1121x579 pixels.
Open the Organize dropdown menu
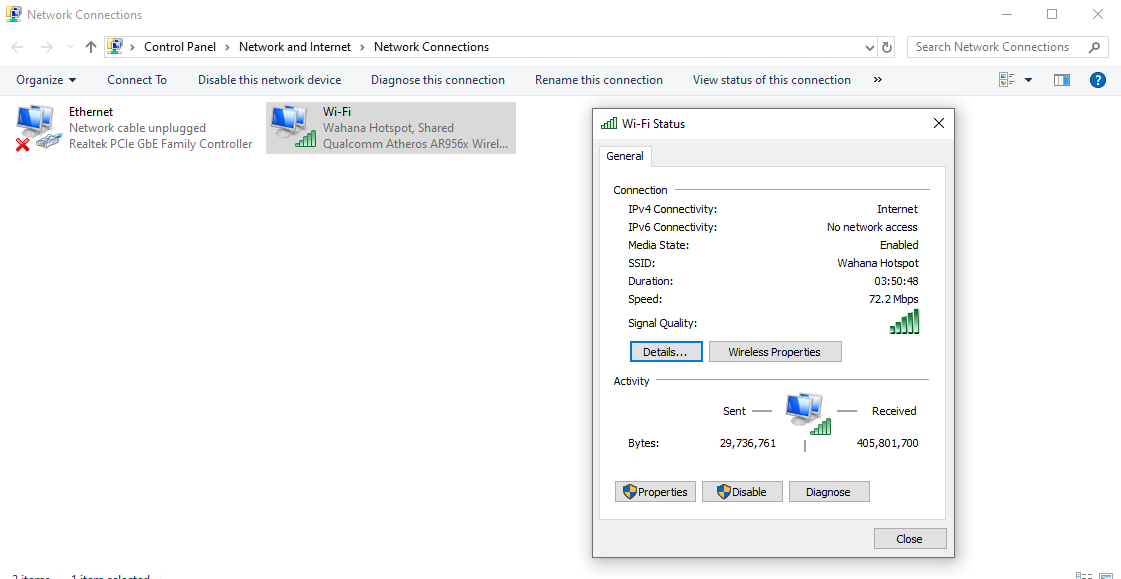click(x=46, y=80)
